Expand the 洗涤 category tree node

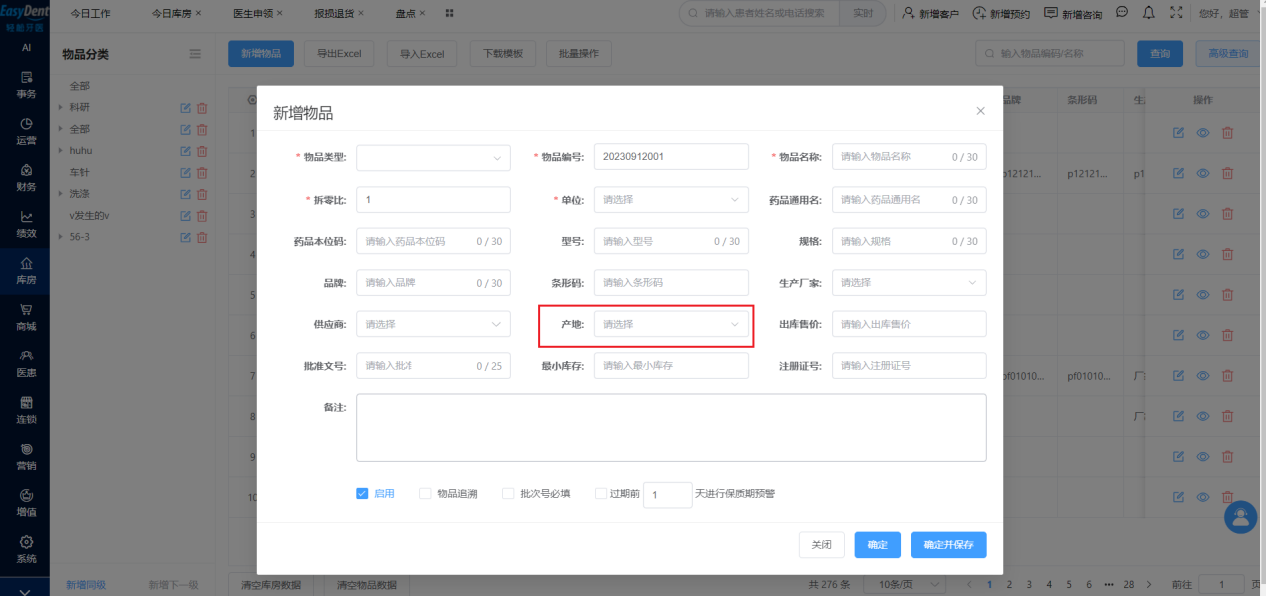click(60, 194)
